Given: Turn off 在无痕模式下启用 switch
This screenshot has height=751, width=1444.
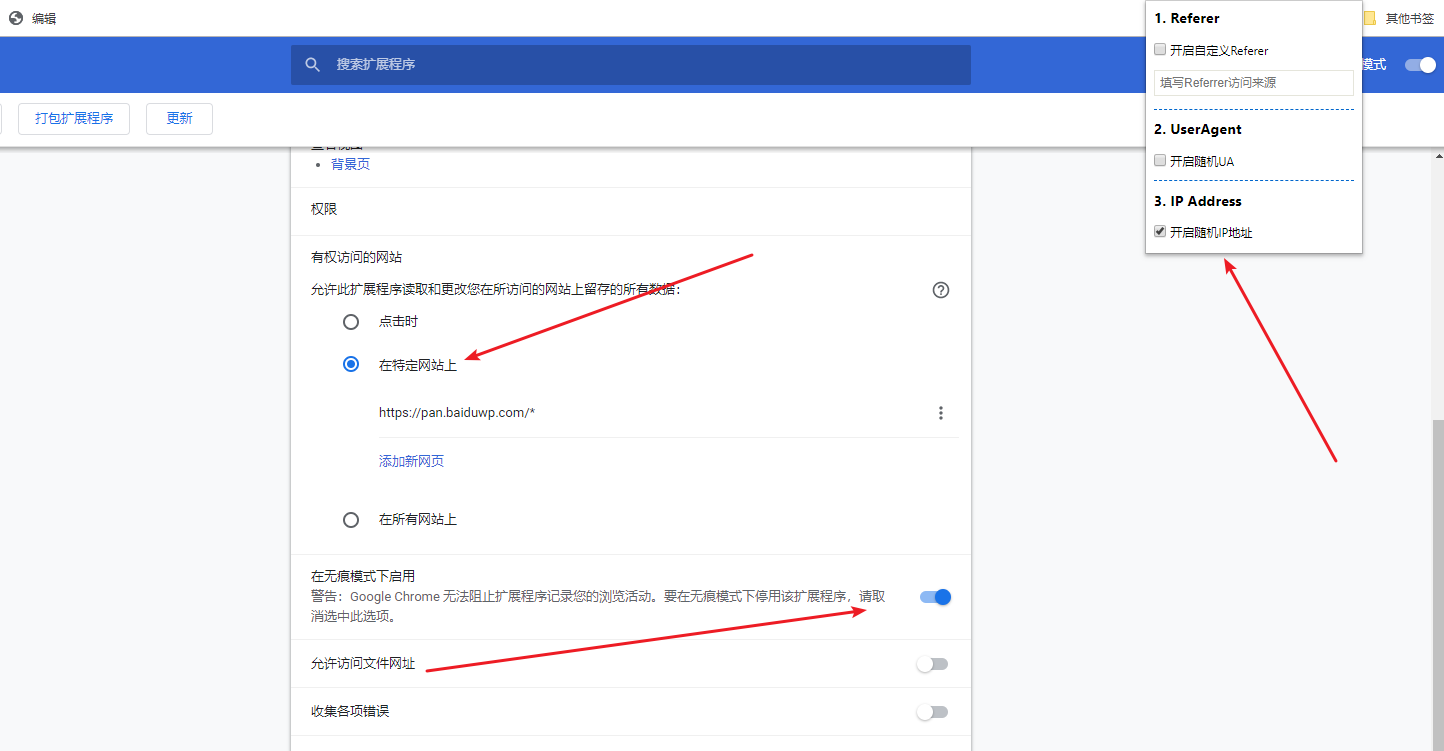Looking at the screenshot, I should (935, 597).
